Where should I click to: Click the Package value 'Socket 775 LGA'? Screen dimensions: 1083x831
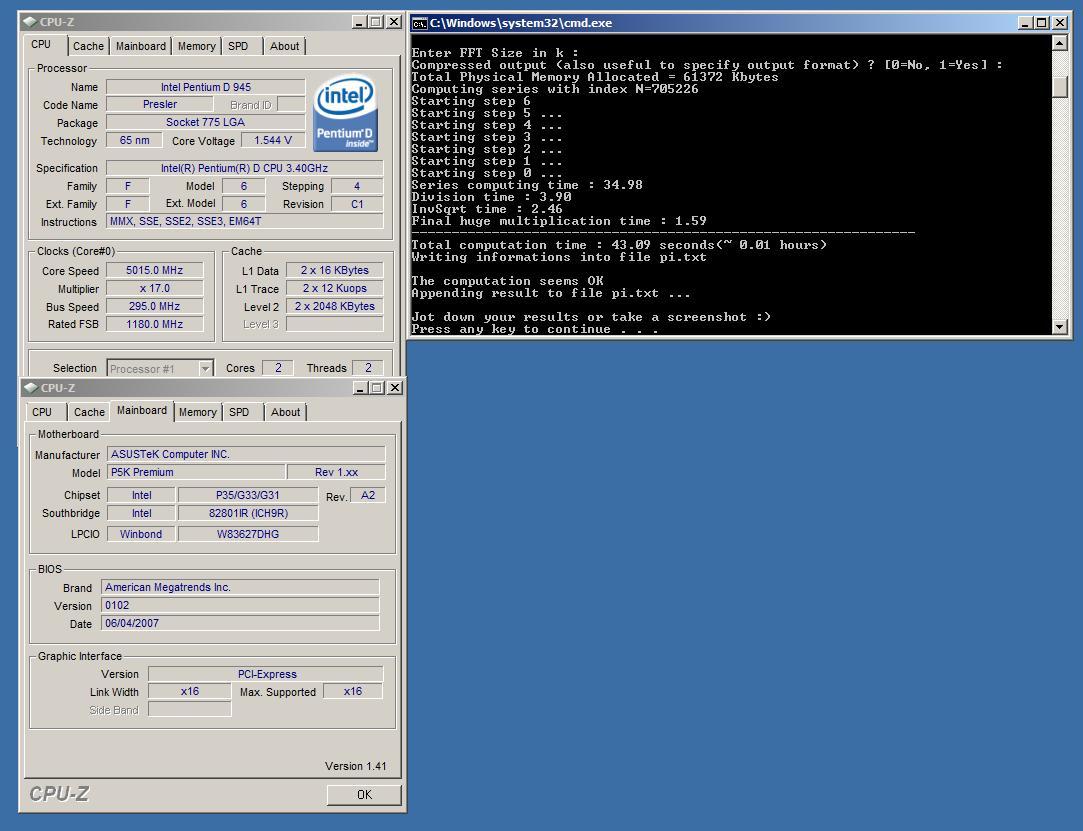pos(206,122)
